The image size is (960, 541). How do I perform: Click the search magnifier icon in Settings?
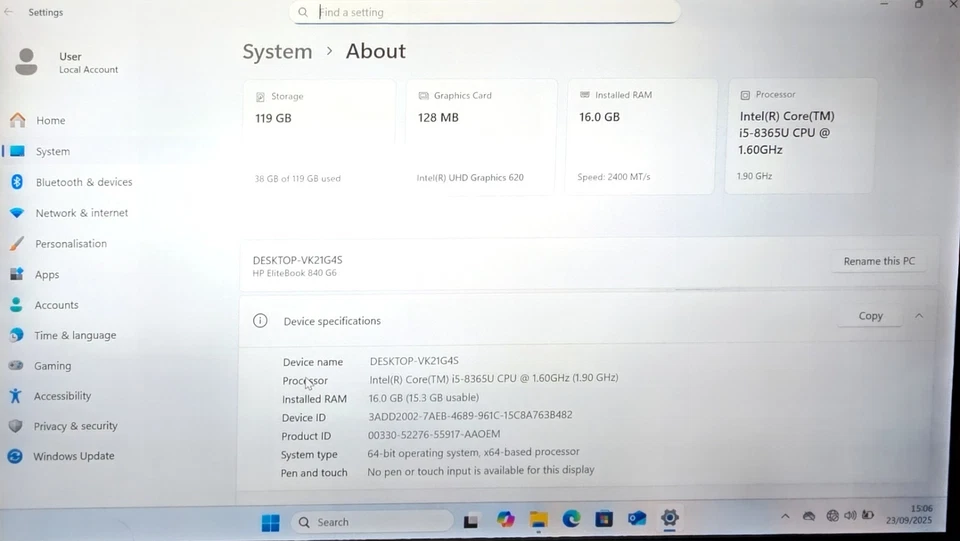pyautogui.click(x=303, y=12)
